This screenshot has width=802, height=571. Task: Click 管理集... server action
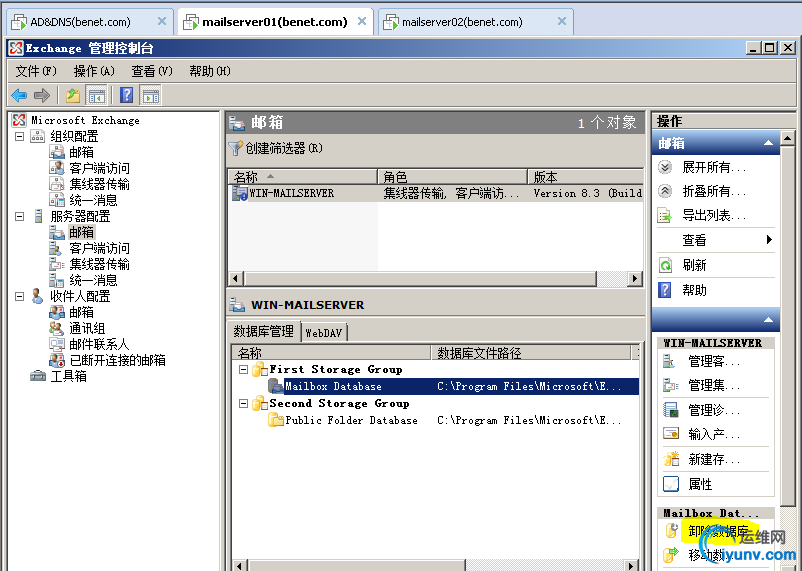(x=714, y=385)
